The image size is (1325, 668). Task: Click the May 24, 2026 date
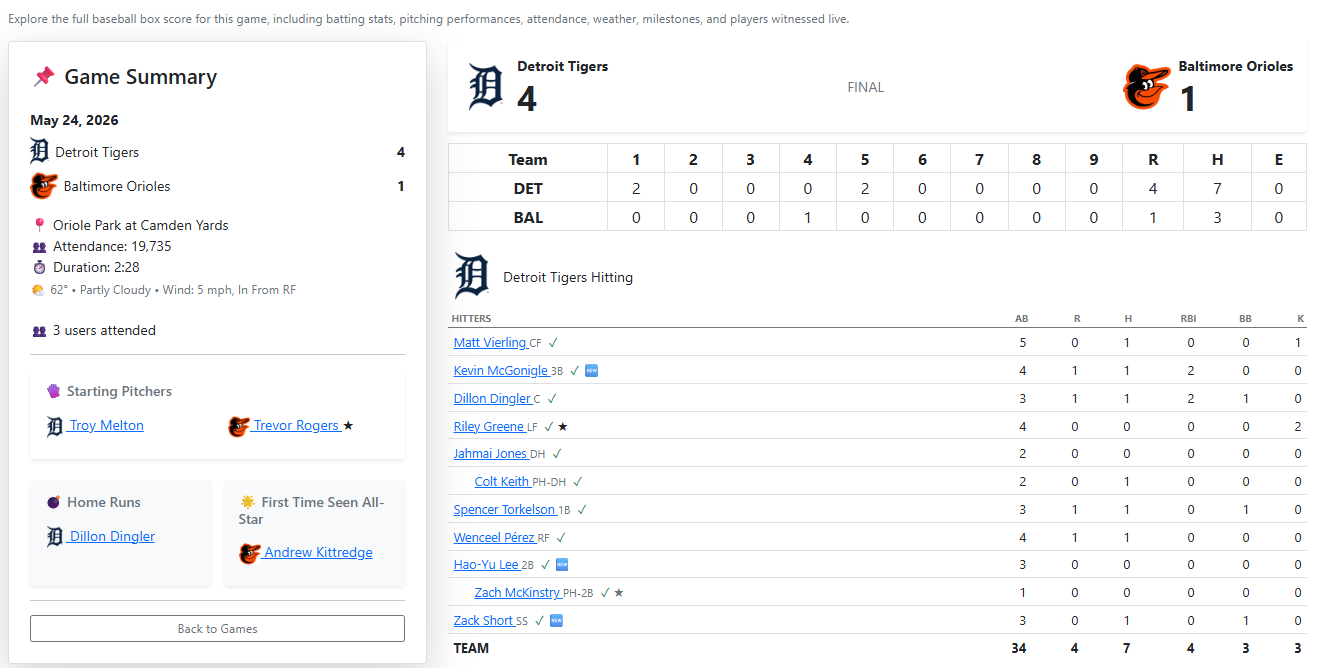click(74, 120)
